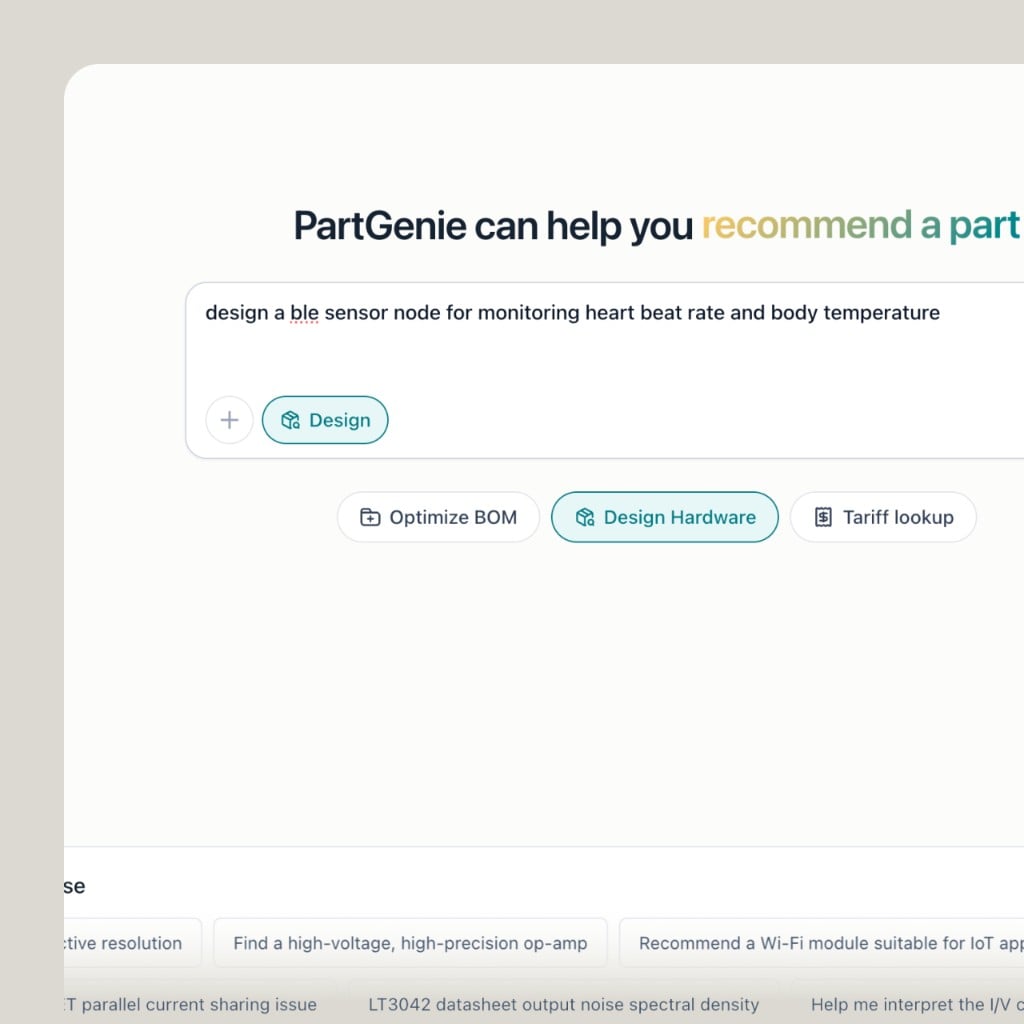Select the Design Hardware button
1024x1024 pixels.
[665, 517]
